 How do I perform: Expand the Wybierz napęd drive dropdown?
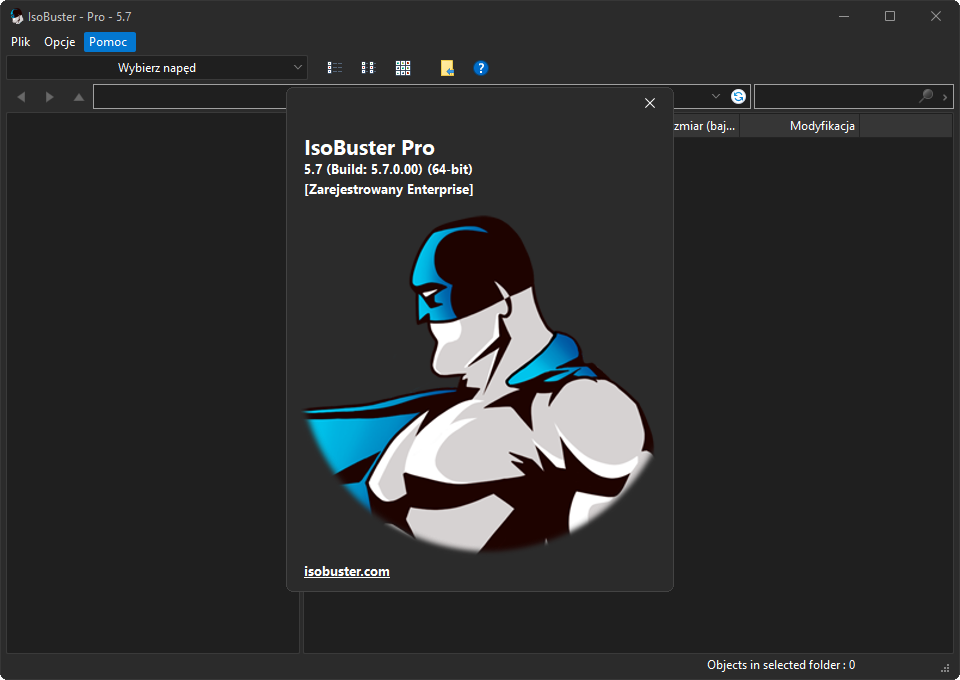pos(157,68)
